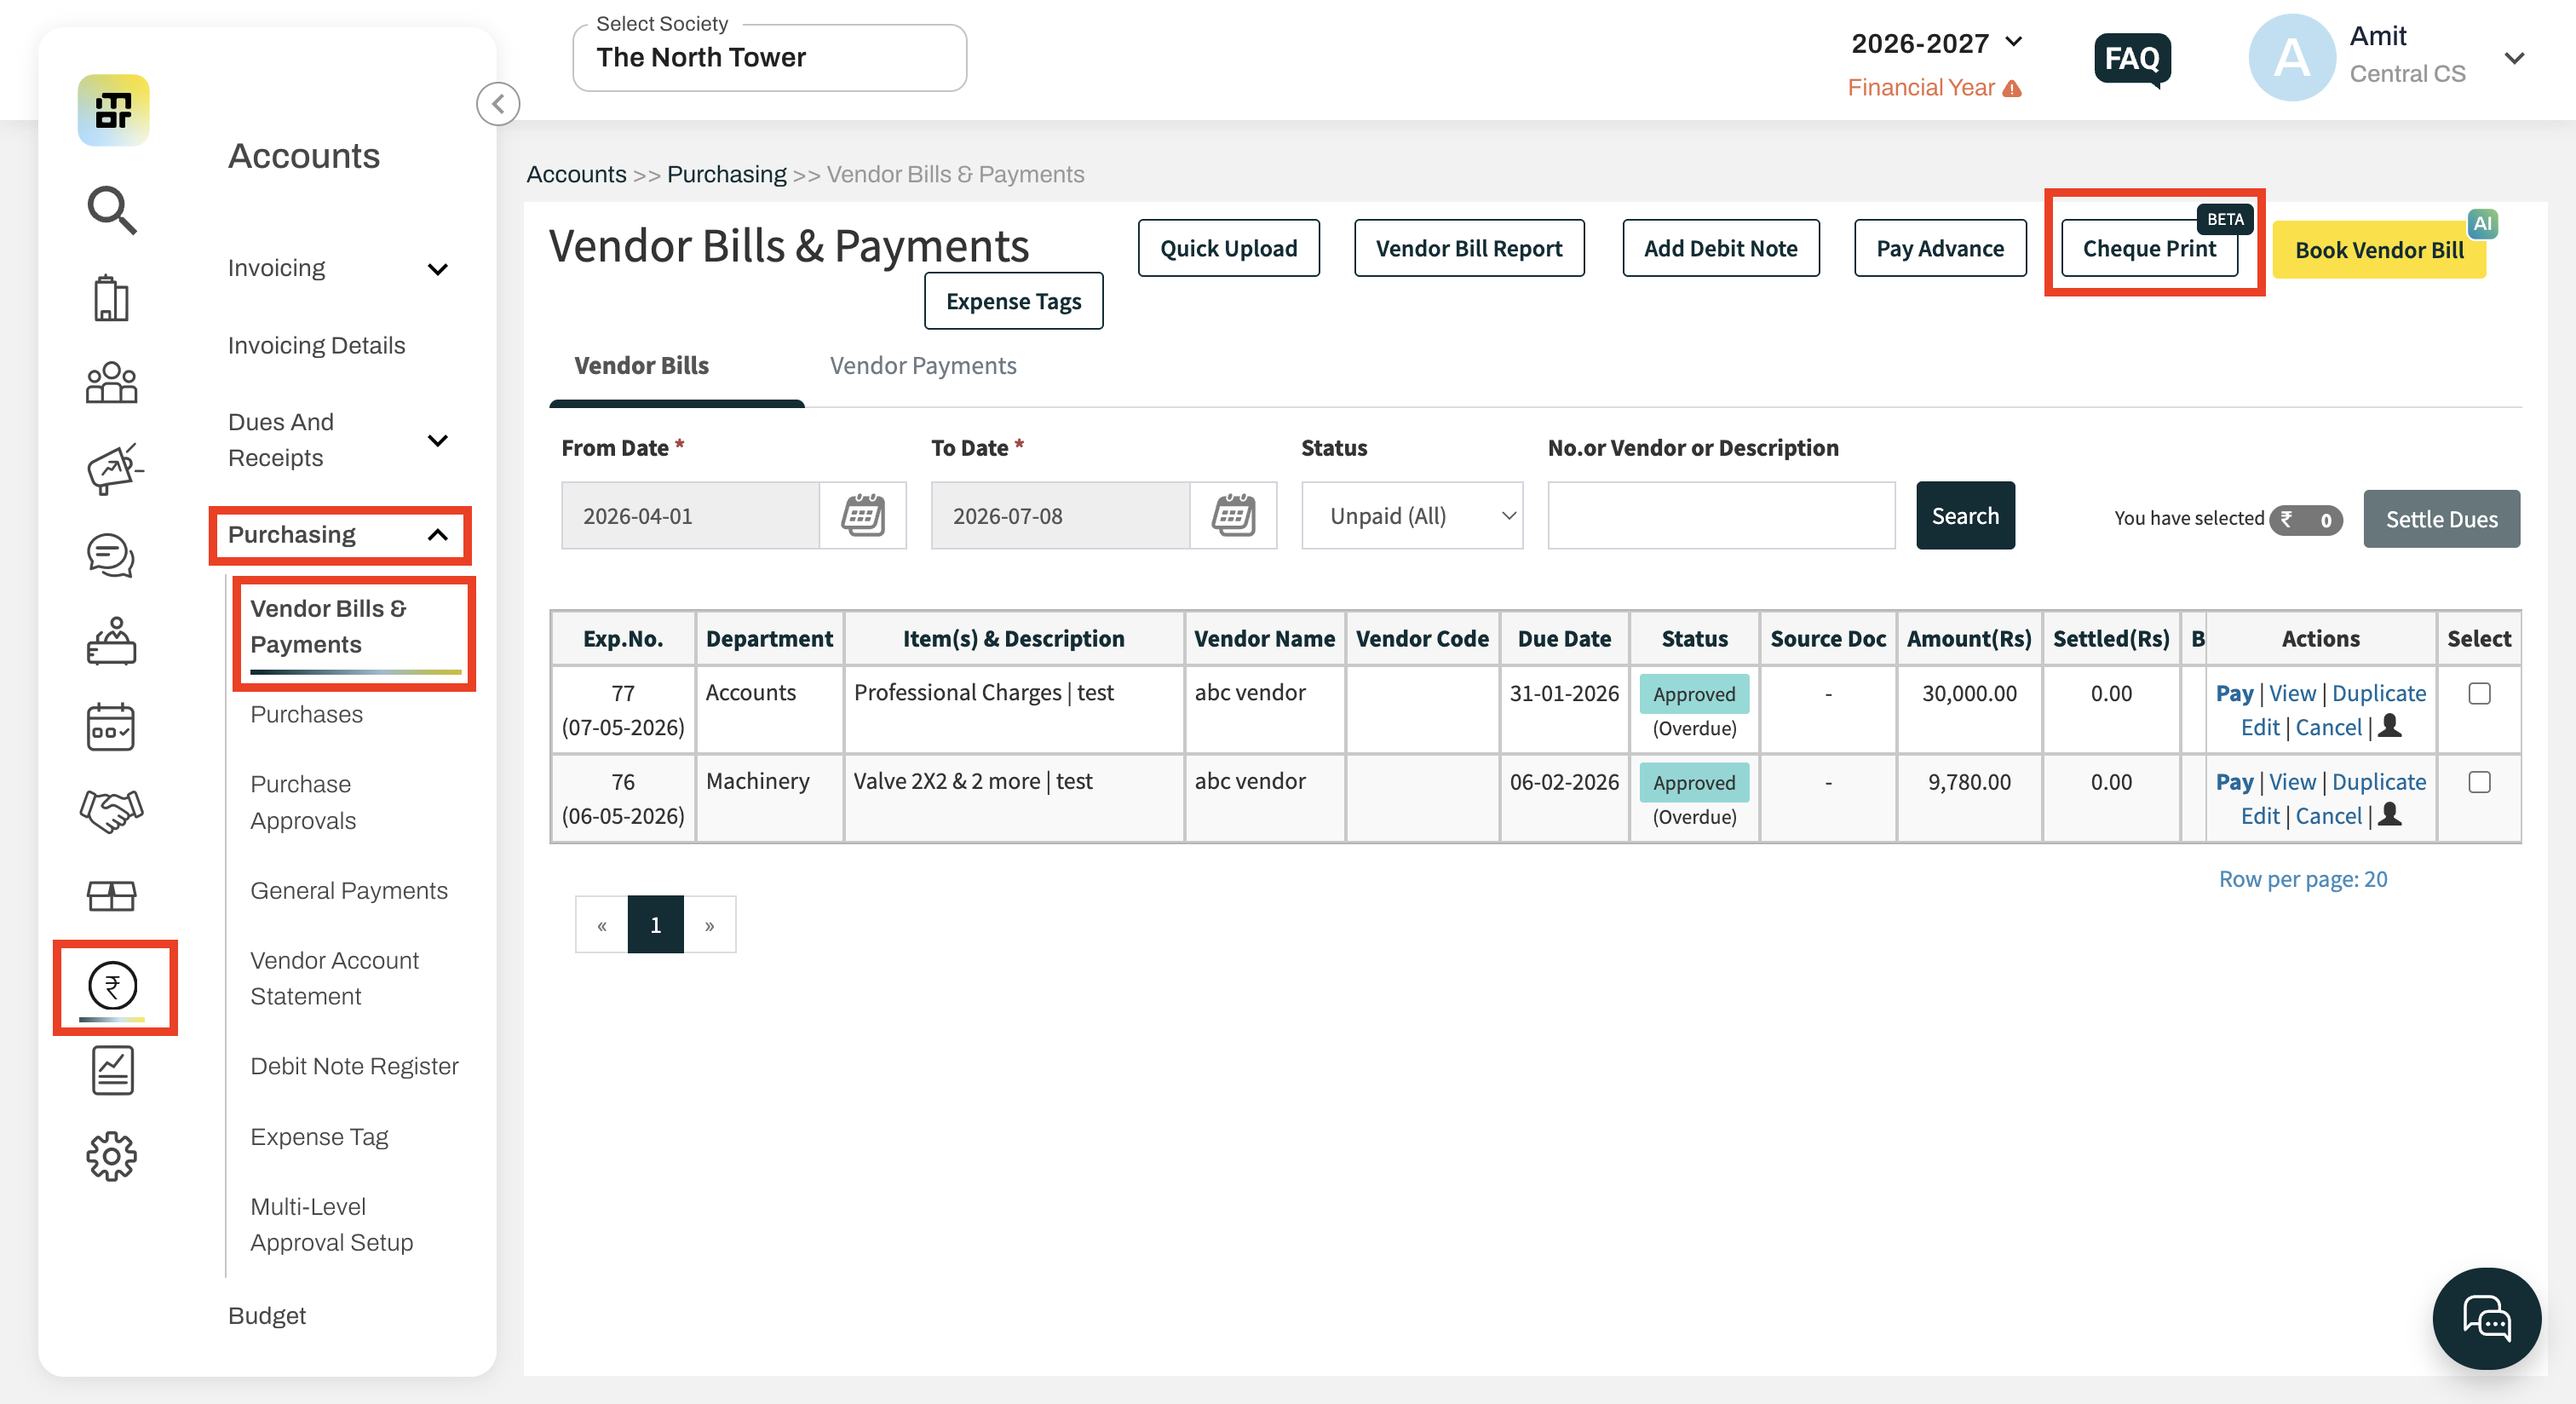Image resolution: width=2576 pixels, height=1404 pixels.
Task: Click Purchasing breadcrumb link
Action: [x=726, y=174]
